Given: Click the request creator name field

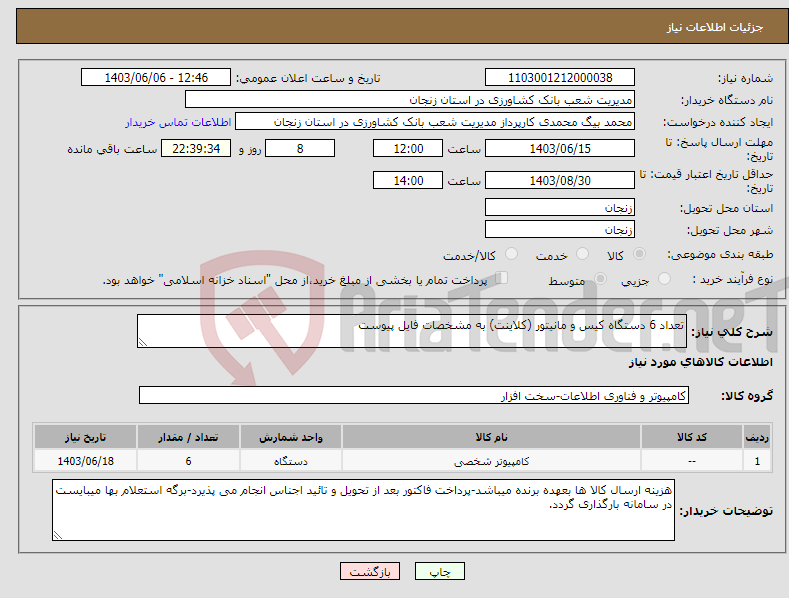Looking at the screenshot, I should (x=435, y=121).
